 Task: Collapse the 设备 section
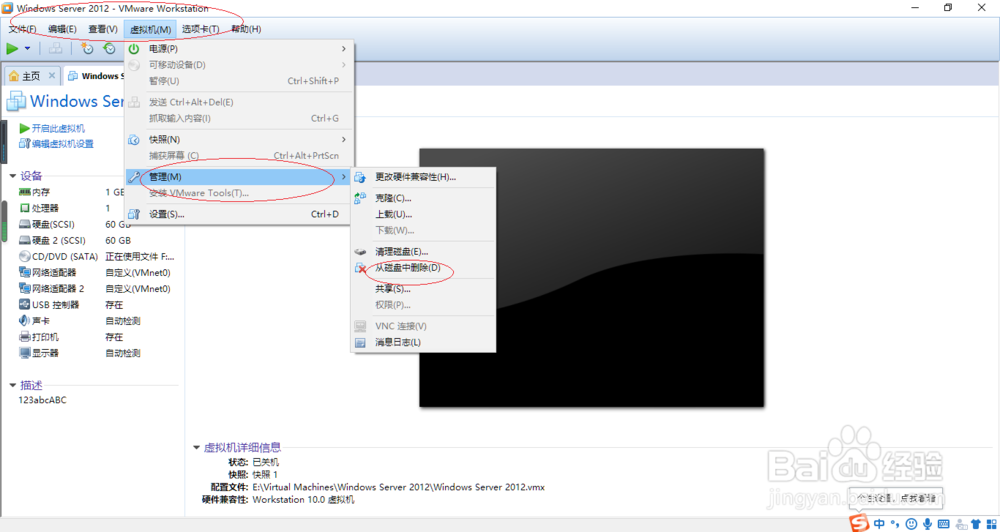(x=13, y=175)
